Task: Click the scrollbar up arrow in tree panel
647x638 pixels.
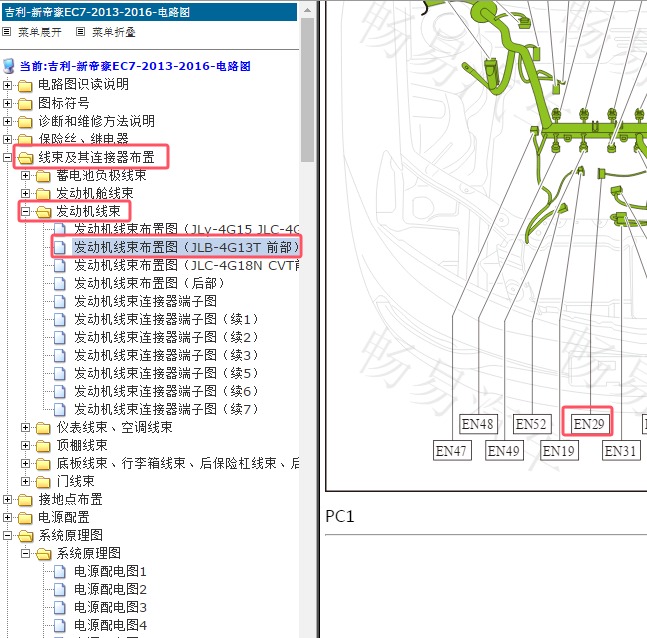Action: (307, 10)
